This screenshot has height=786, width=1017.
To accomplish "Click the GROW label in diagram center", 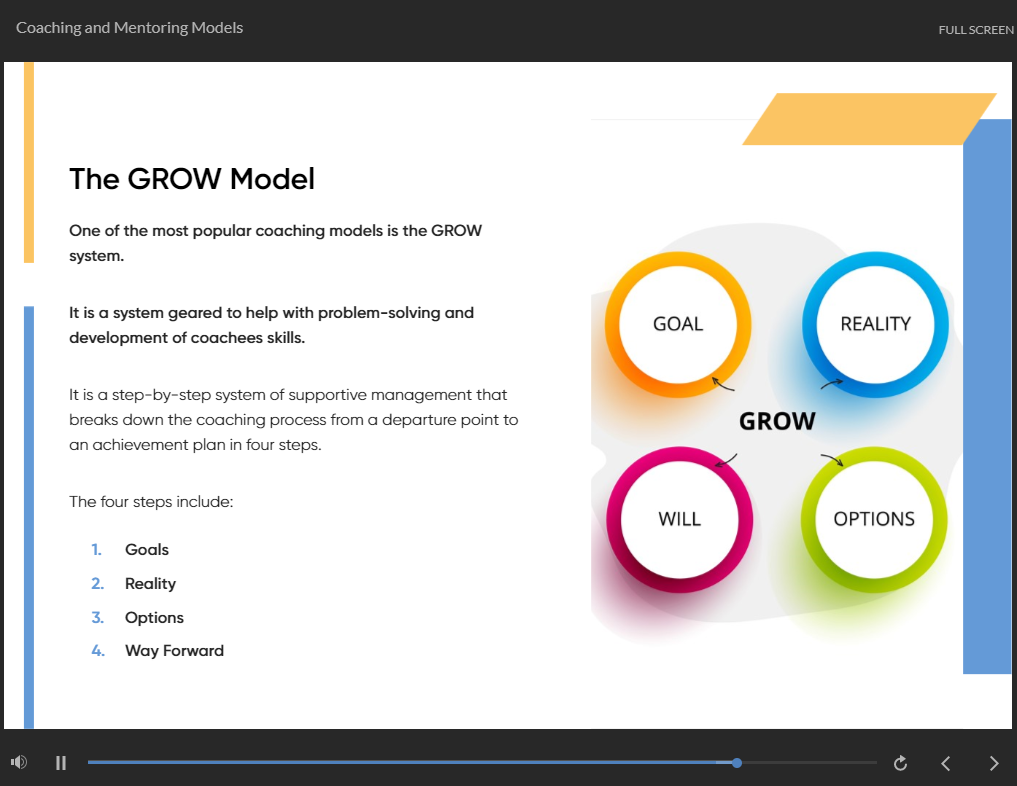I will point(777,422).
